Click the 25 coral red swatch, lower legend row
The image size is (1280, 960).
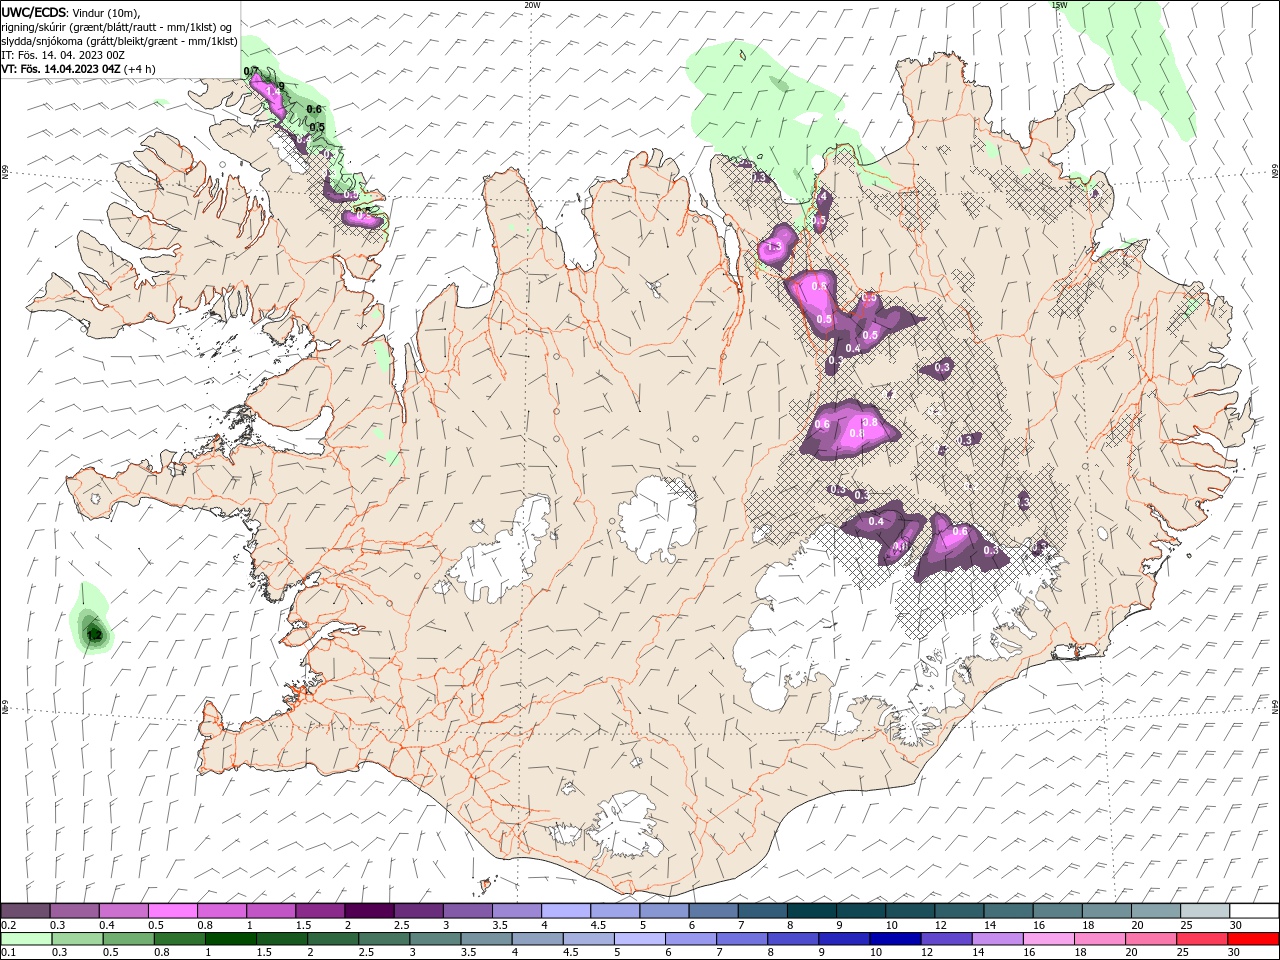coord(1200,939)
